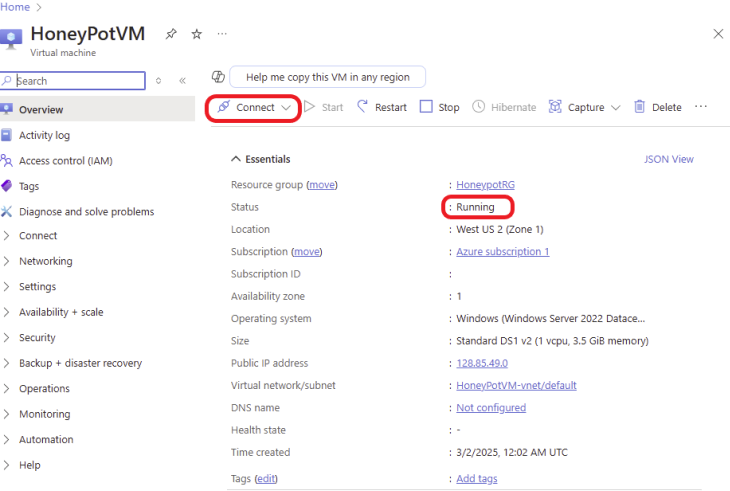The width and height of the screenshot is (730, 491).
Task: Open HoneyPotVM-vnet/default network link
Action: 516,386
